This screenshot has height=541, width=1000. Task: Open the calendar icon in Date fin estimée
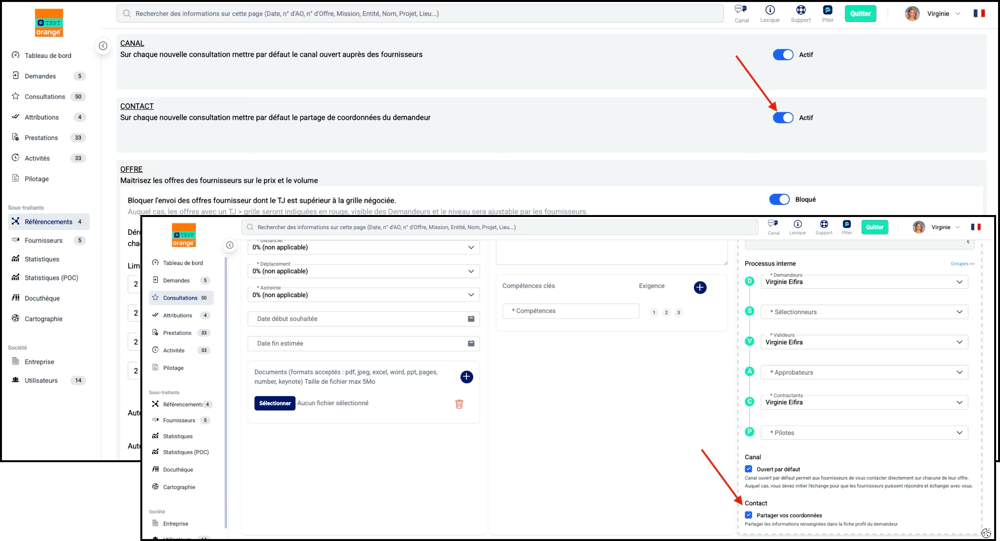click(x=471, y=343)
